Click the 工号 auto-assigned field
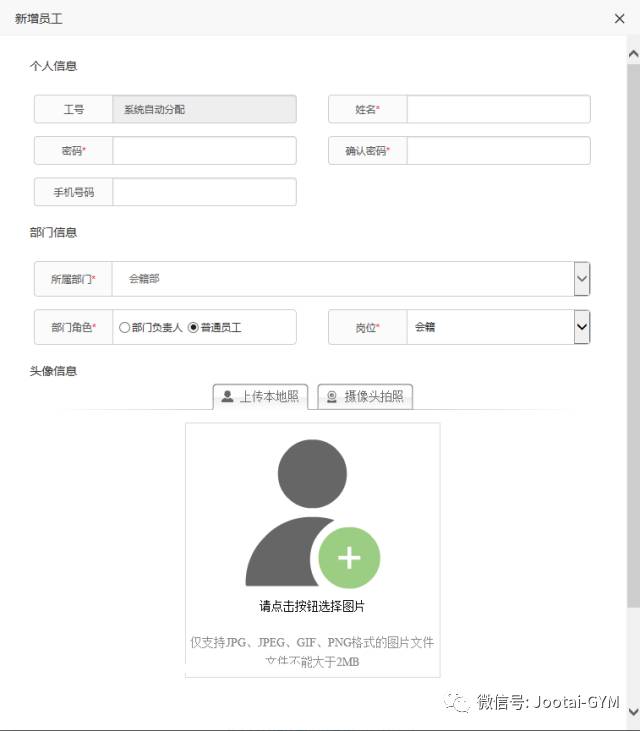 pyautogui.click(x=204, y=109)
